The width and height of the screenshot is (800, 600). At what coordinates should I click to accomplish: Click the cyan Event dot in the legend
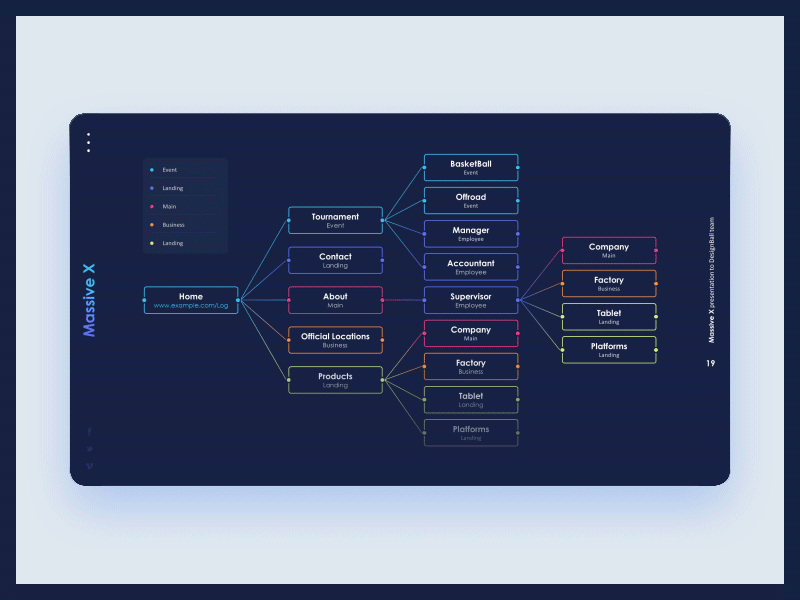[x=151, y=170]
